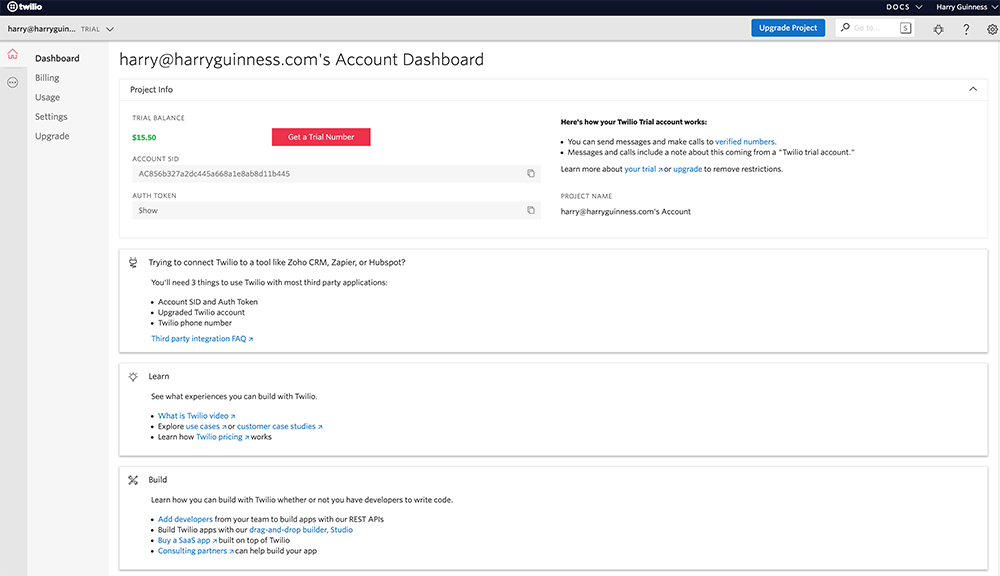Show the hidden Auth Token
1000x576 pixels.
pyautogui.click(x=148, y=211)
